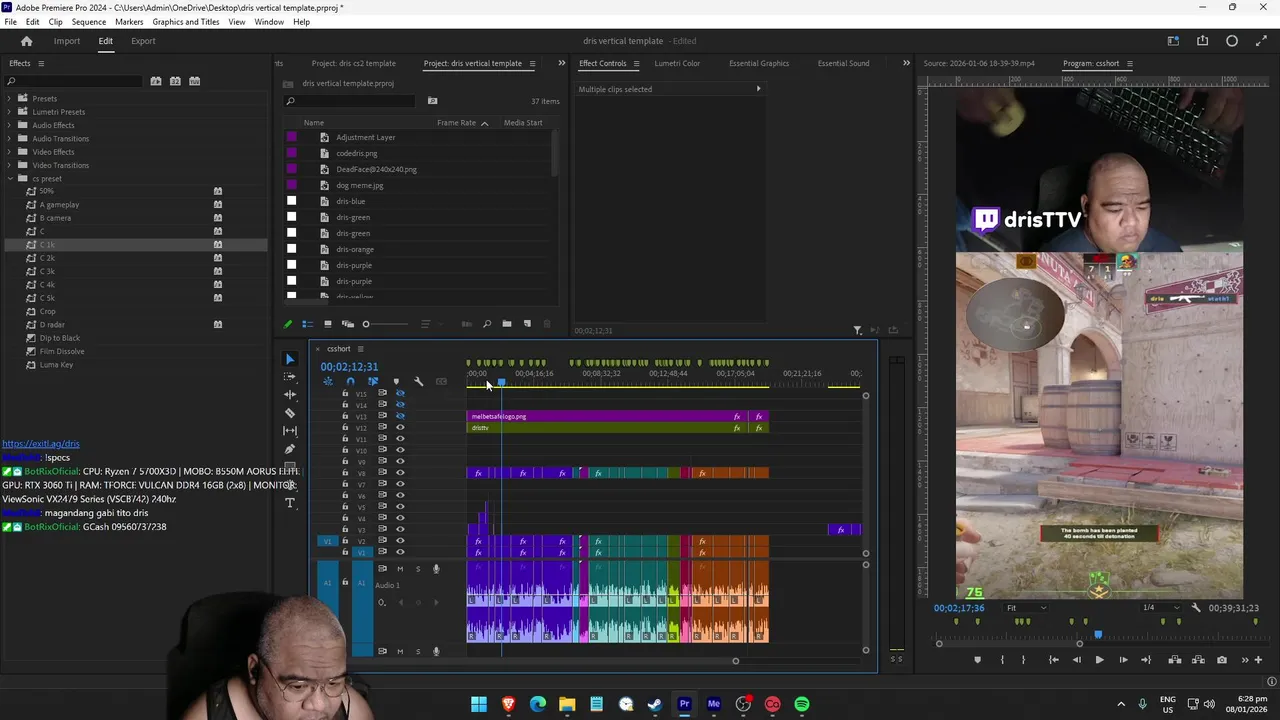Toggle Linked Selection in timeline
The height and width of the screenshot is (720, 1280).
pos(373,381)
